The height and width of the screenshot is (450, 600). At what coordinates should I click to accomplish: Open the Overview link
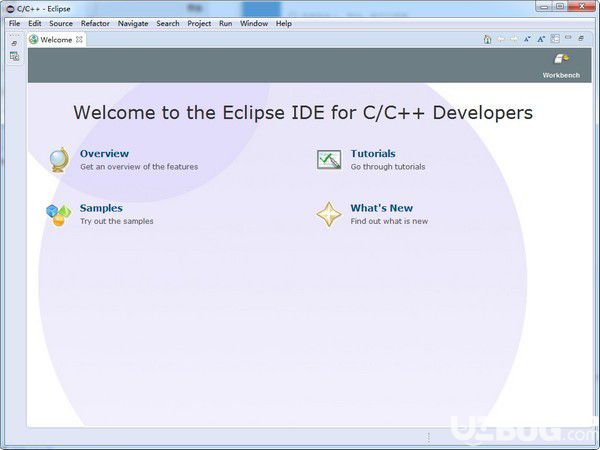tap(104, 153)
